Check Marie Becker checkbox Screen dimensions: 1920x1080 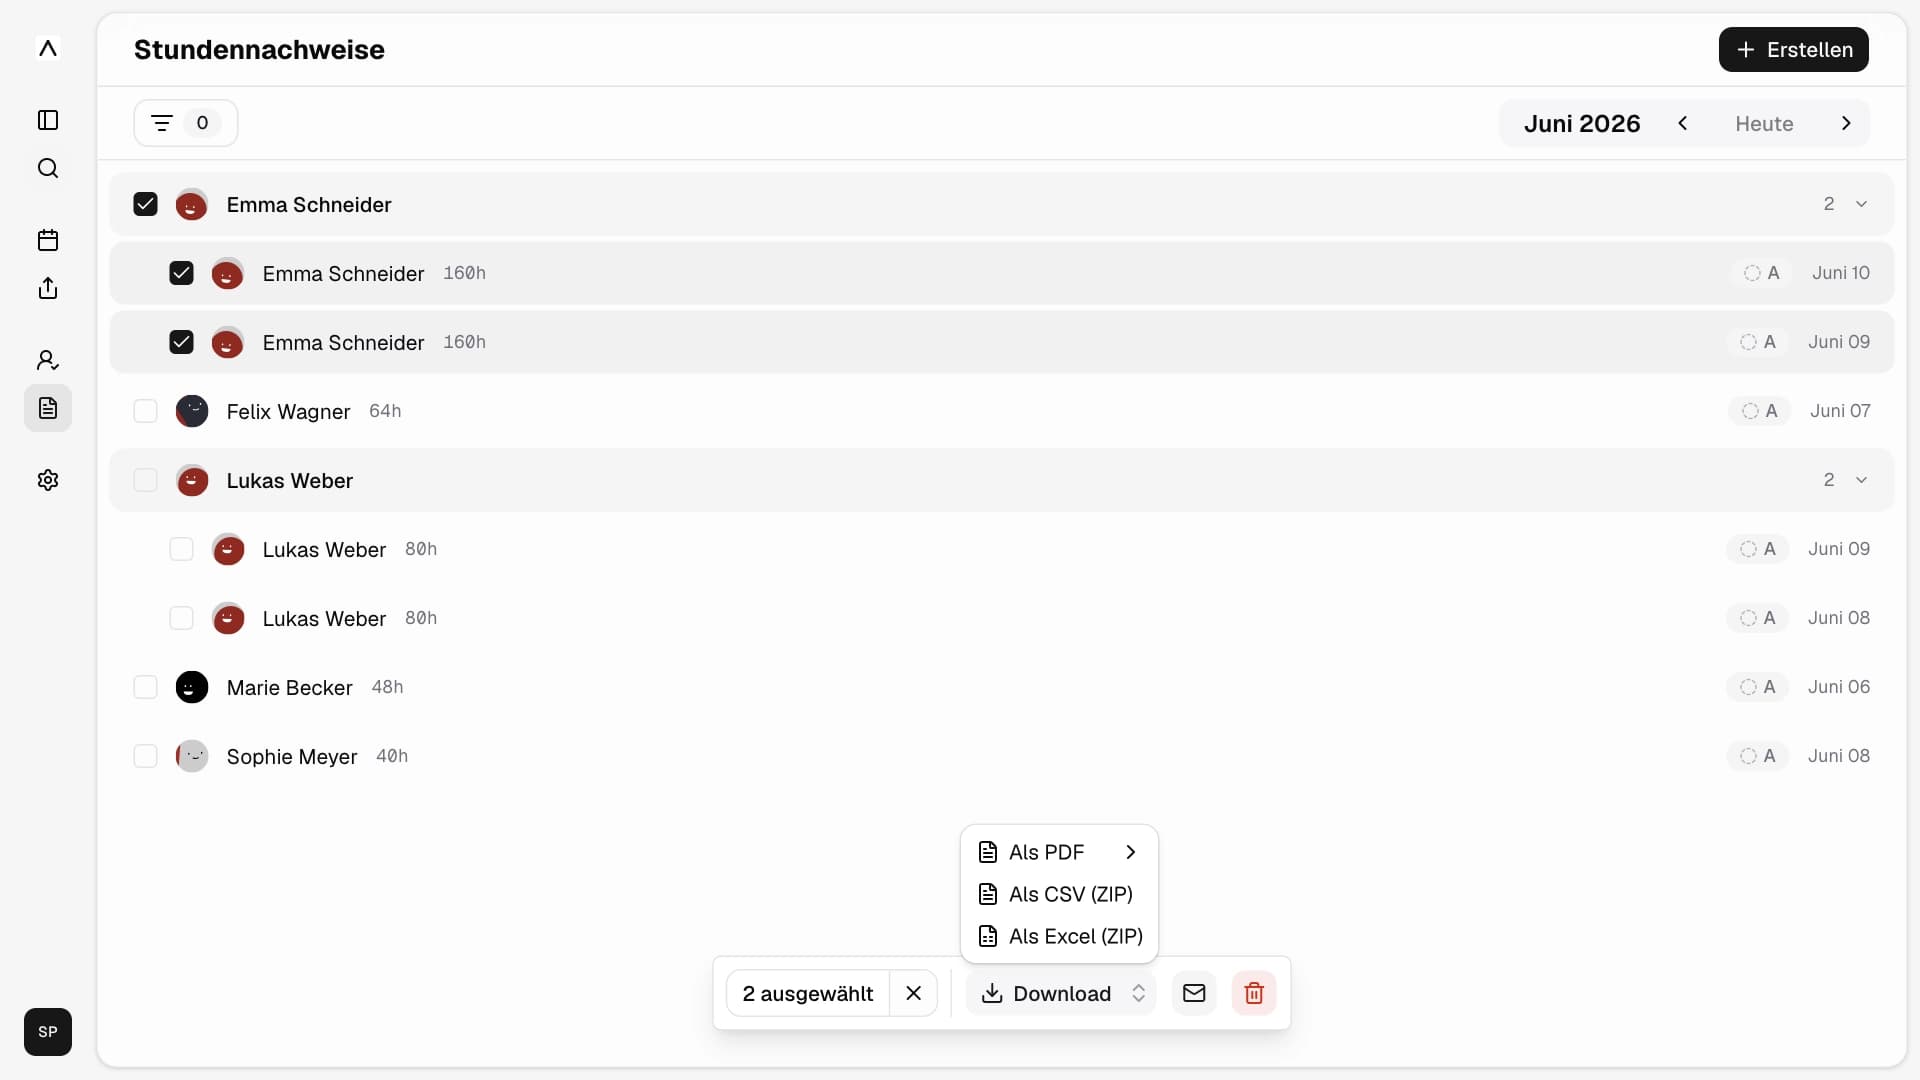[145, 687]
